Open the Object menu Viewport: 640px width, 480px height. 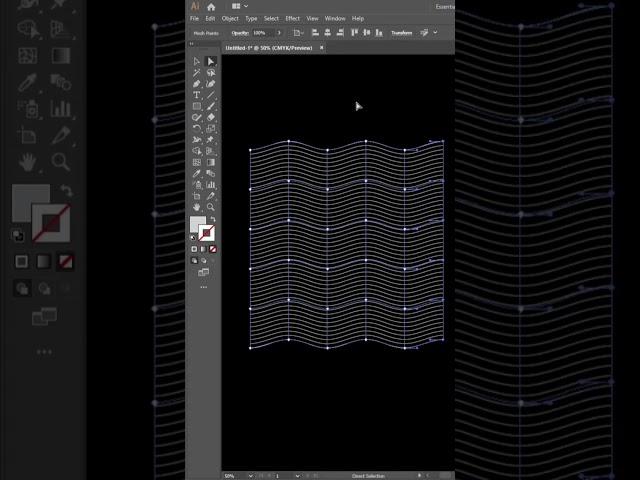click(230, 18)
